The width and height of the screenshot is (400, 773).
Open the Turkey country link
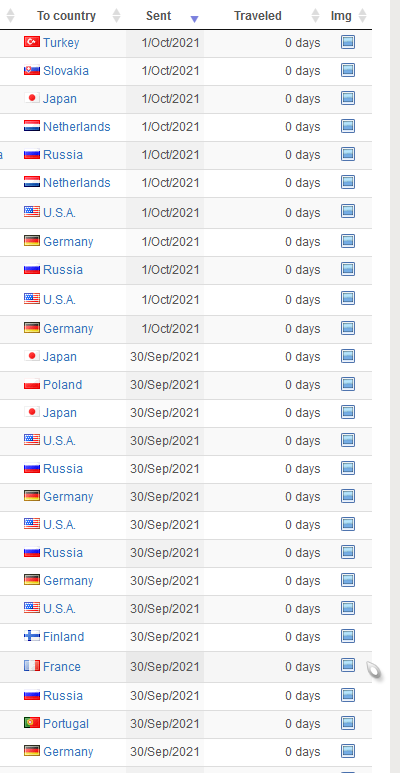coord(61,42)
